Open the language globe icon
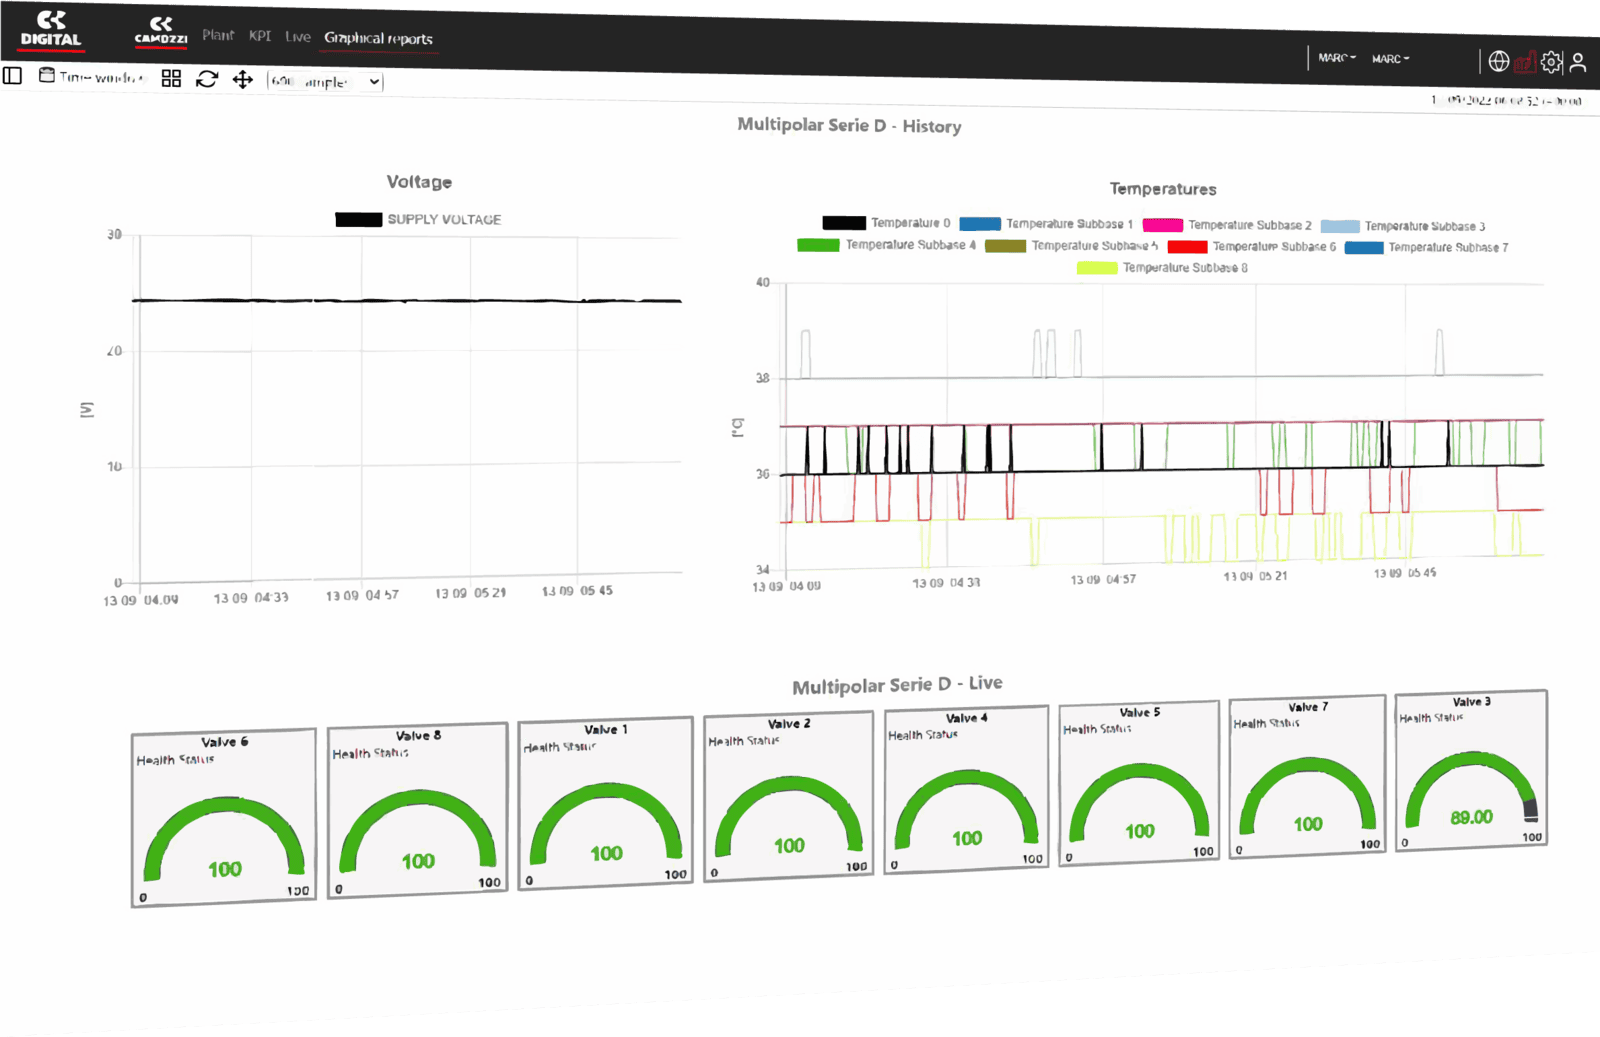The image size is (1600, 1037). [1498, 61]
